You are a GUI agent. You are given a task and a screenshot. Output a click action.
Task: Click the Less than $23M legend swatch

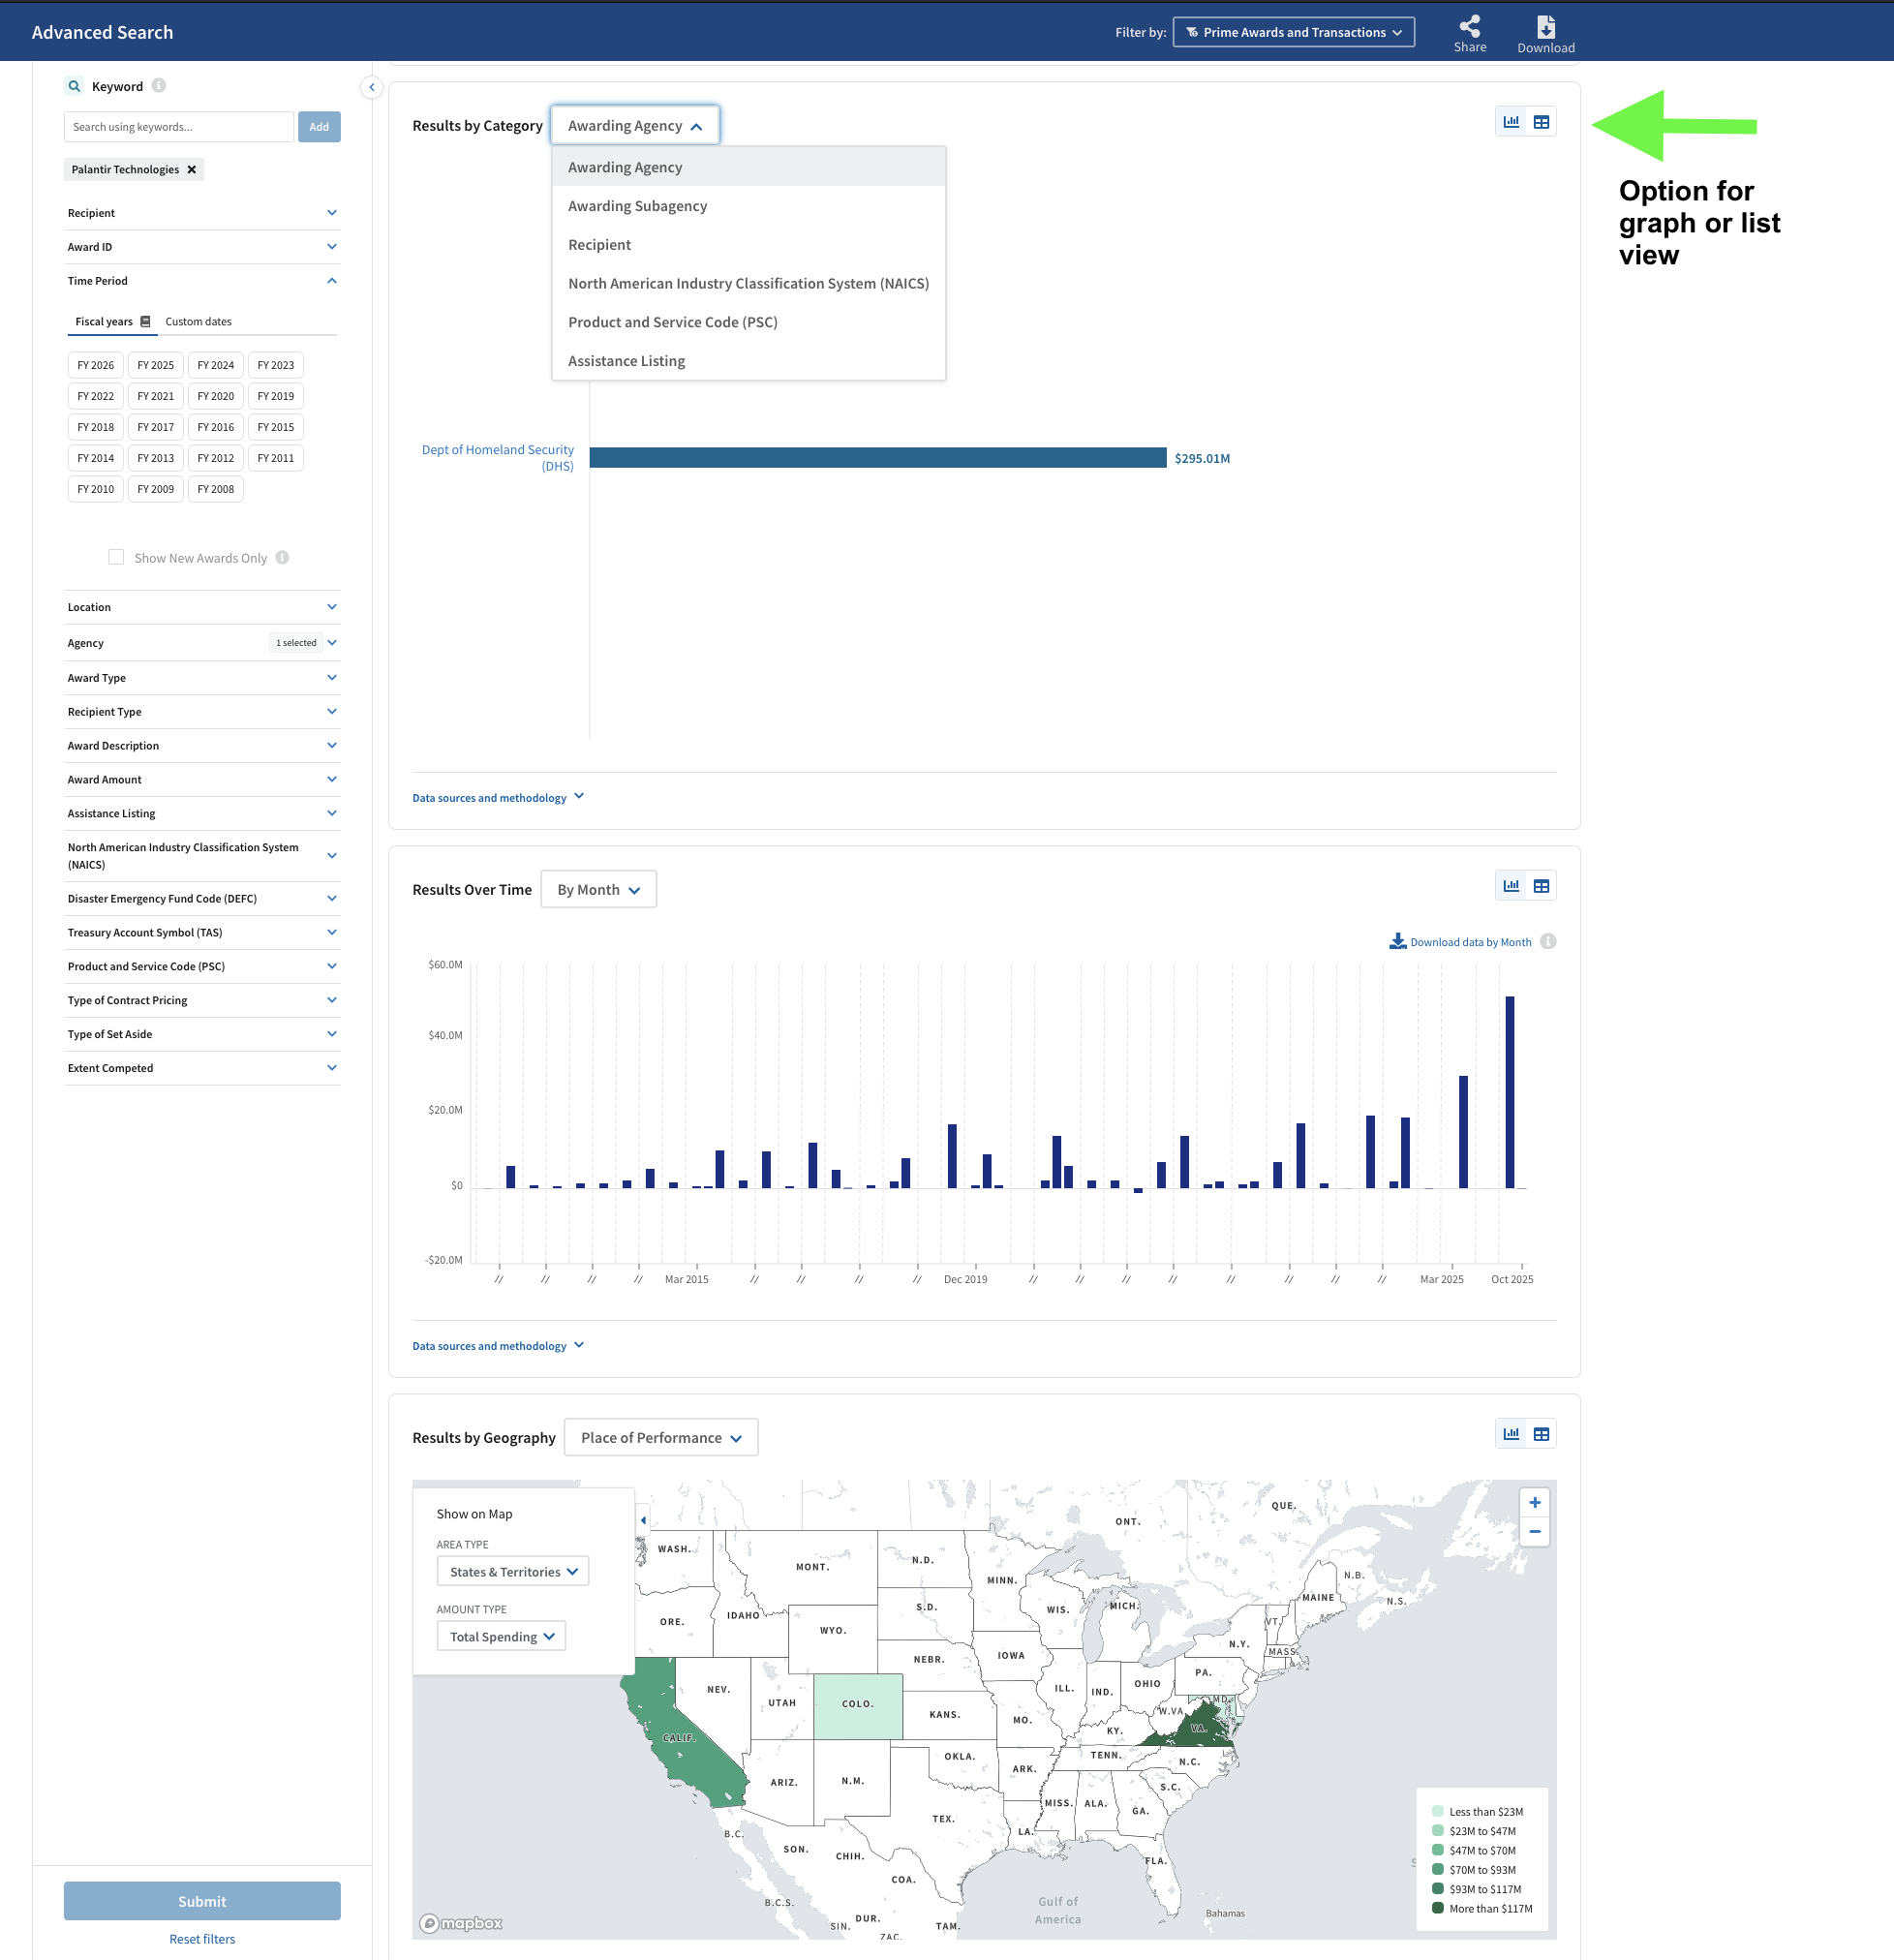pyautogui.click(x=1438, y=1810)
